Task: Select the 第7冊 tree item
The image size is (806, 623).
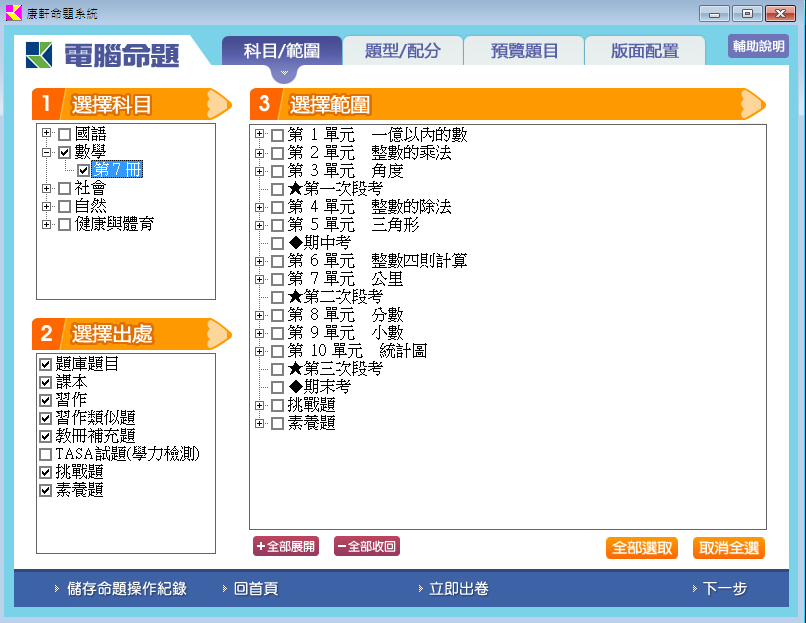Action: click(117, 170)
